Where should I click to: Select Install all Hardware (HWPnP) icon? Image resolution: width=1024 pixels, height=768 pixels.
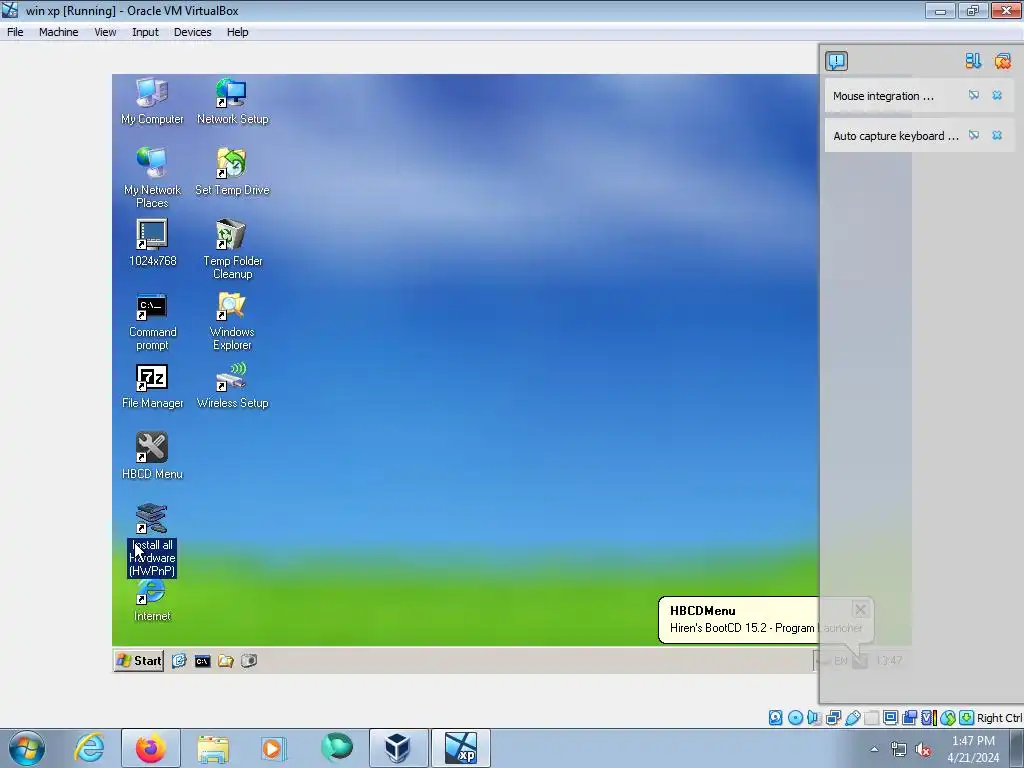click(152, 540)
